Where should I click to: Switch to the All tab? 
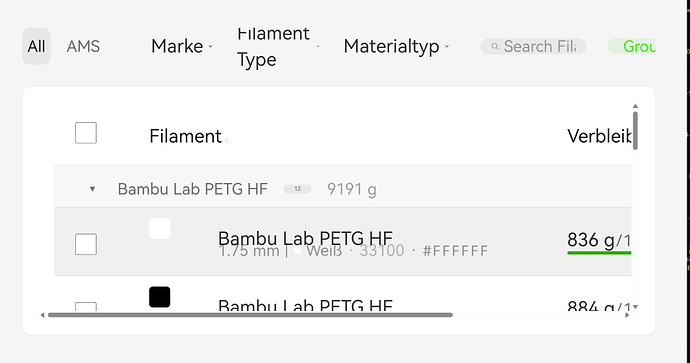(37, 46)
